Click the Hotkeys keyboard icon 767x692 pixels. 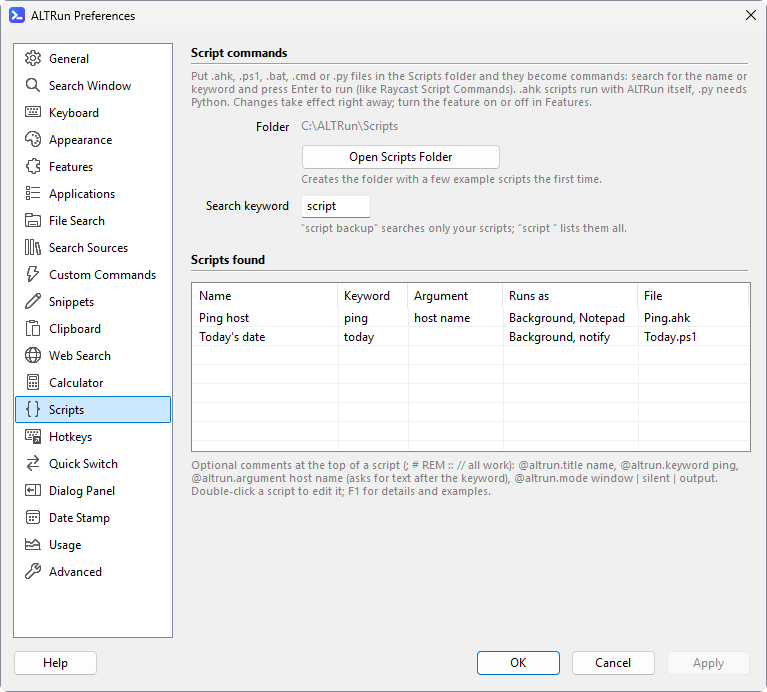[x=33, y=436]
